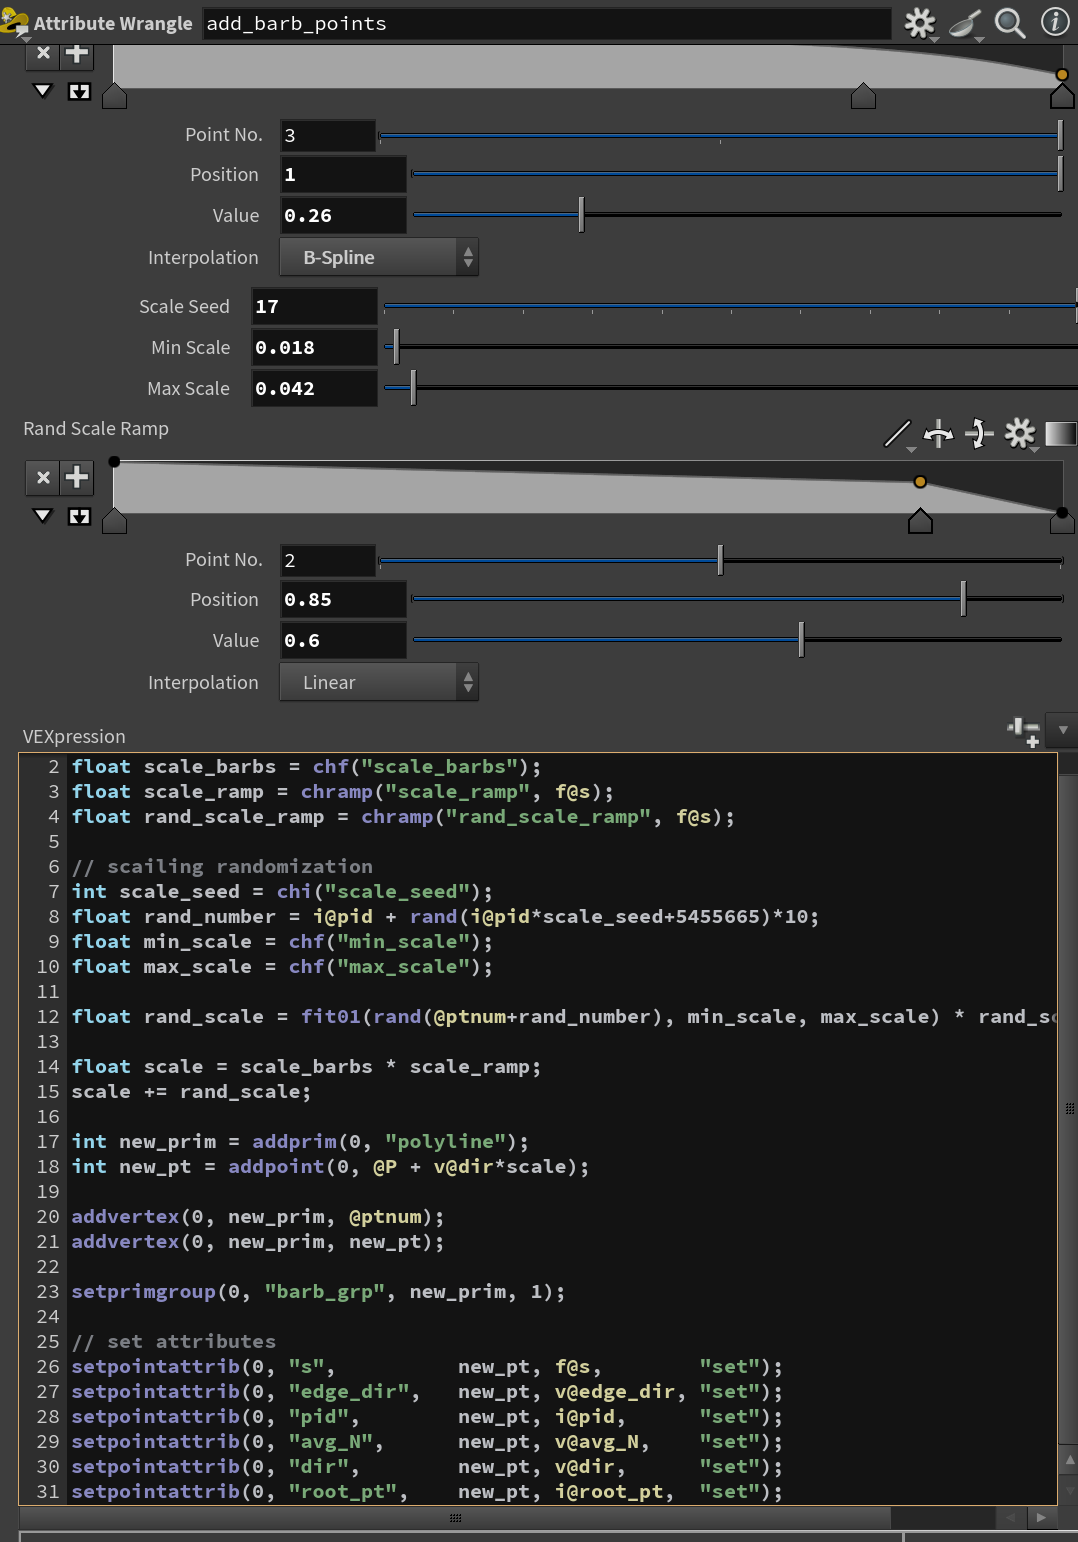Click code line 31 root_pt setpointattrib
This screenshot has width=1078, height=1542.
(426, 1491)
